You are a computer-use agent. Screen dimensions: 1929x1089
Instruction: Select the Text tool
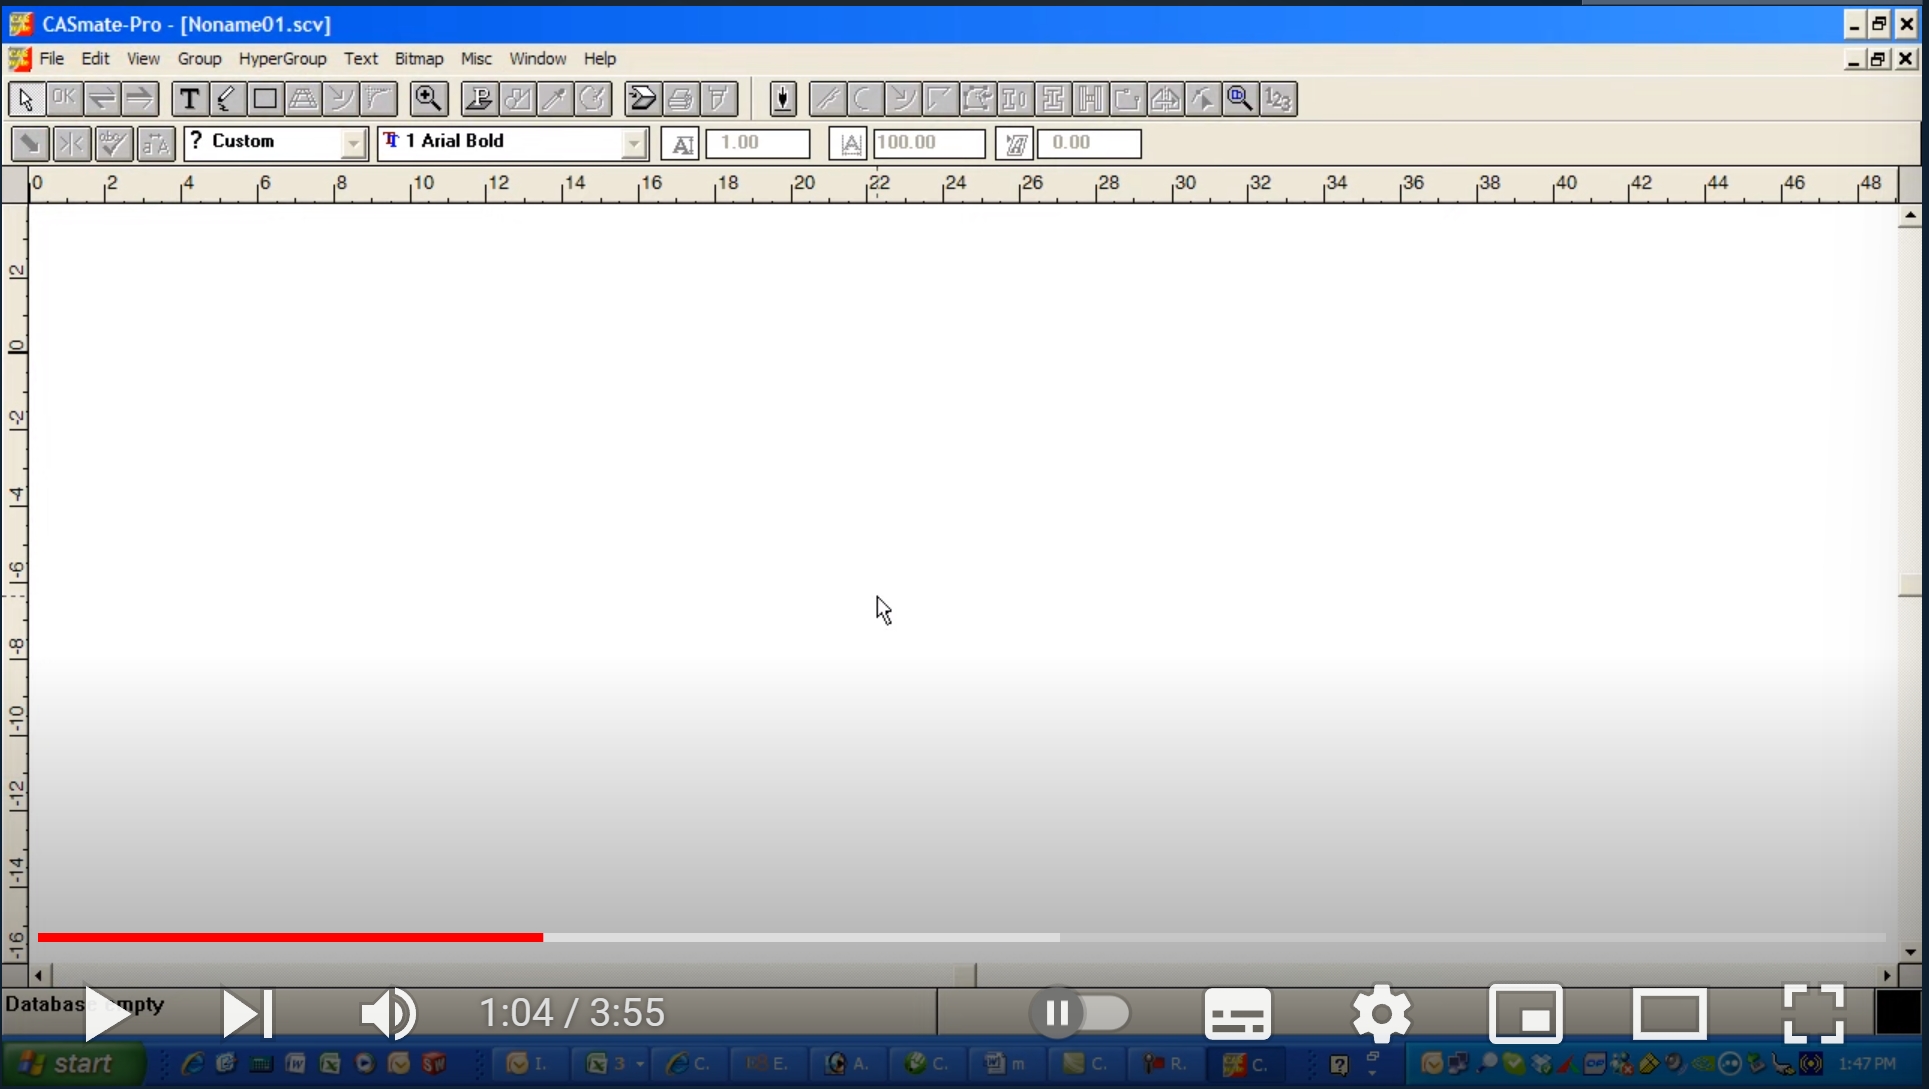188,98
